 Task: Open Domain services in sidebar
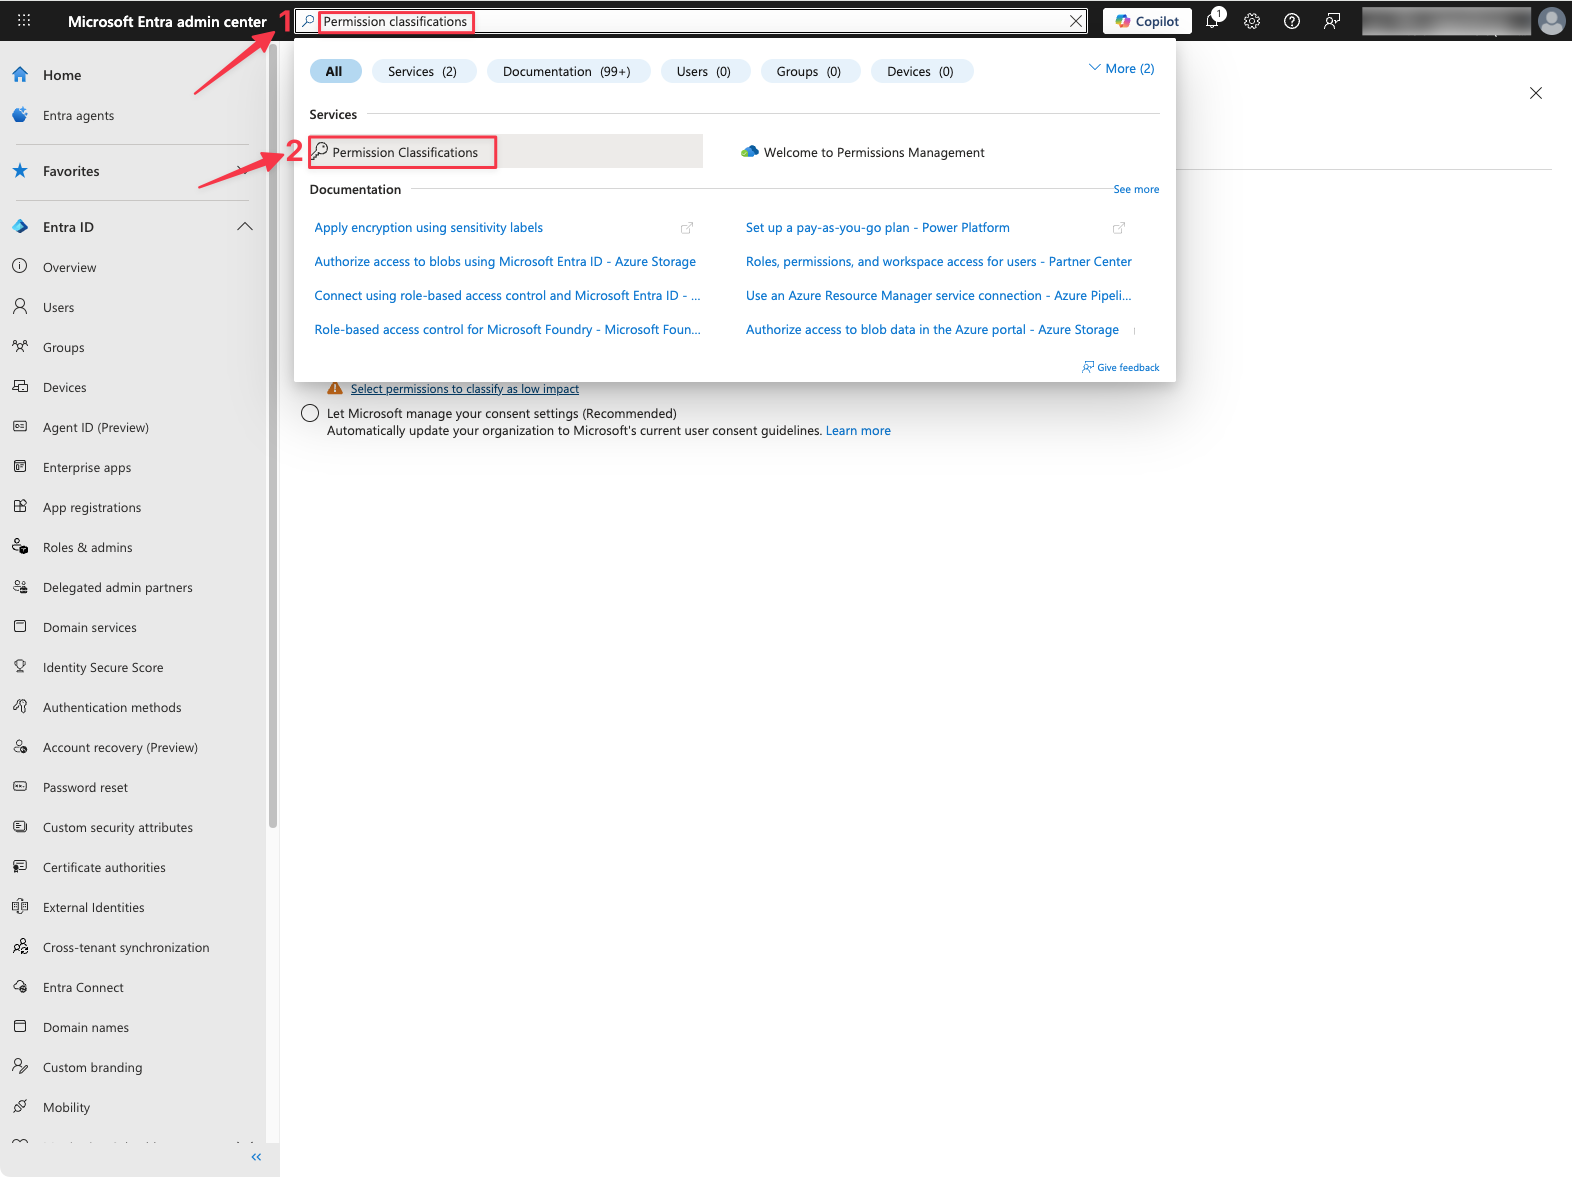click(x=90, y=627)
